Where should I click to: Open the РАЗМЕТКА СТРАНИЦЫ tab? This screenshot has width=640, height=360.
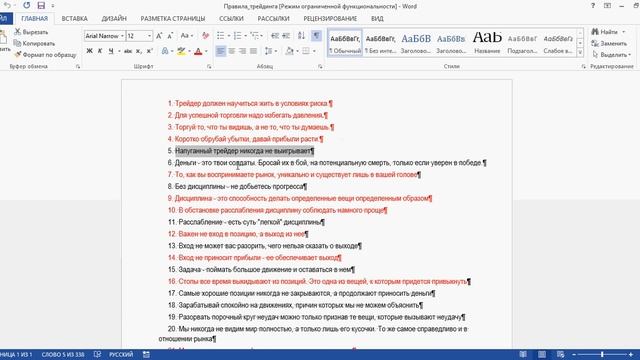pos(173,18)
